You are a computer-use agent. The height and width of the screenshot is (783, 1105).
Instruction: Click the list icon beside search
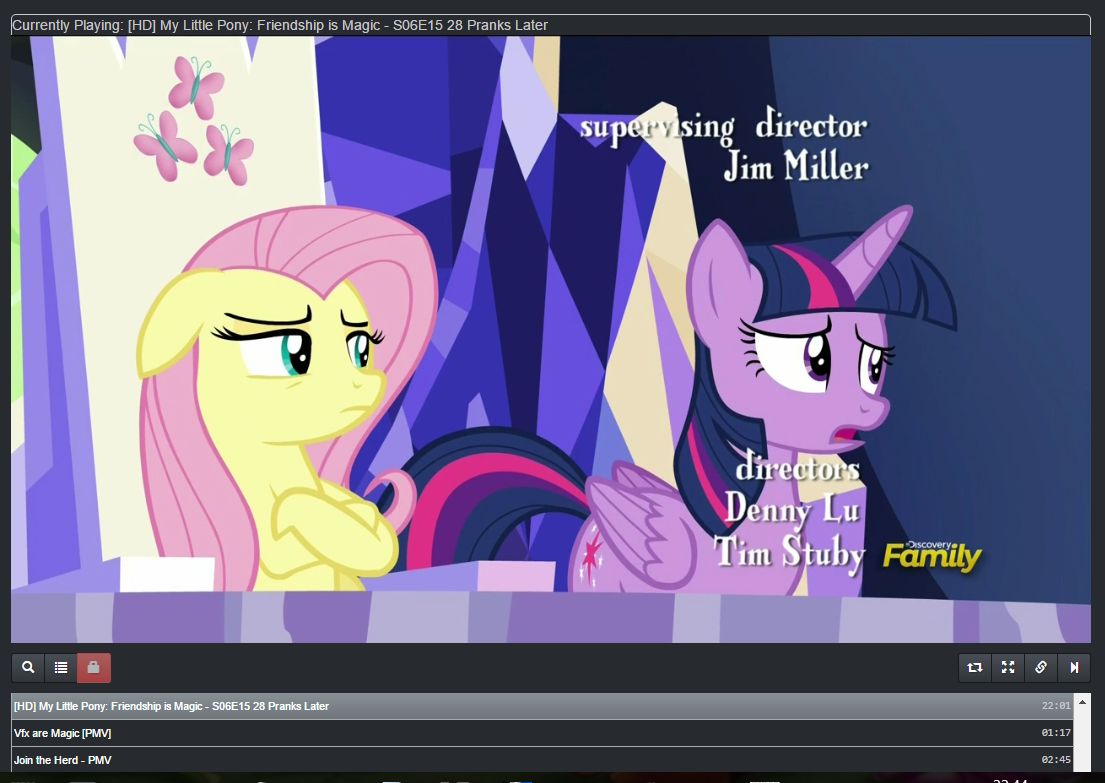pyautogui.click(x=61, y=667)
